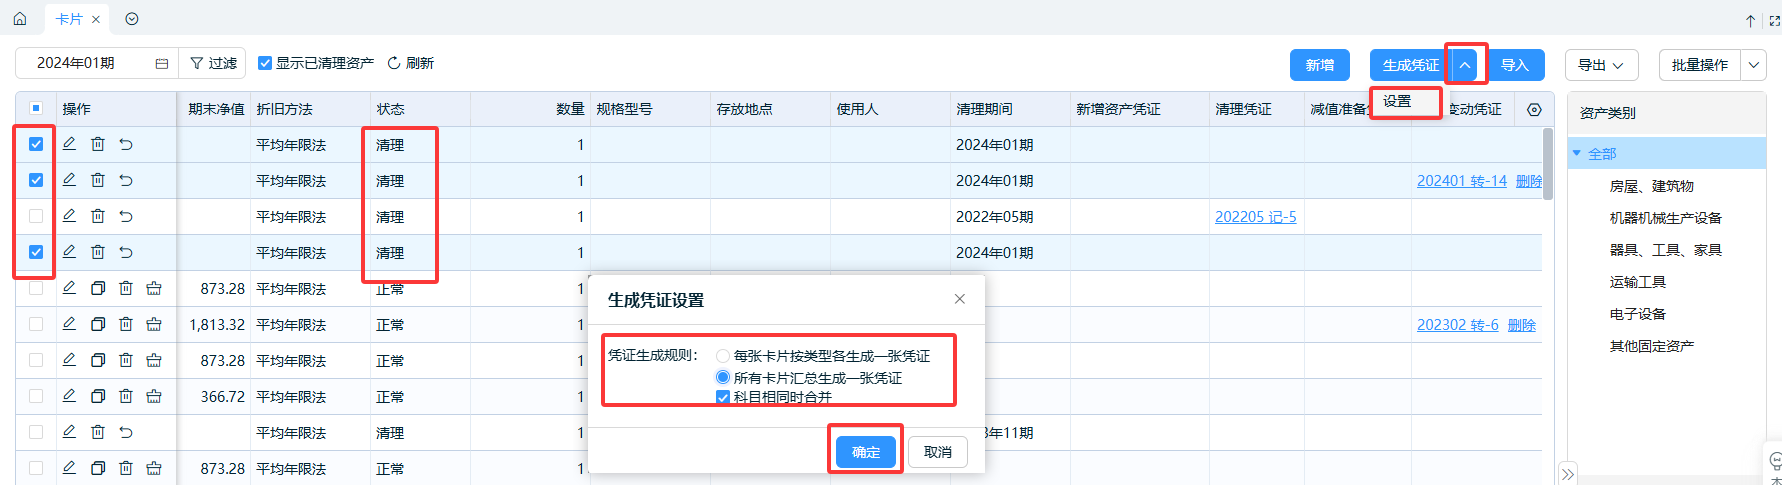Open the calendar picker in the period field
The height and width of the screenshot is (485, 1782).
[162, 63]
